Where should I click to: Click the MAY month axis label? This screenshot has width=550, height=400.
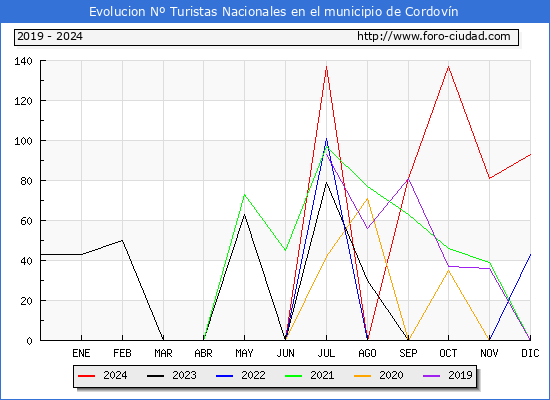tap(244, 353)
